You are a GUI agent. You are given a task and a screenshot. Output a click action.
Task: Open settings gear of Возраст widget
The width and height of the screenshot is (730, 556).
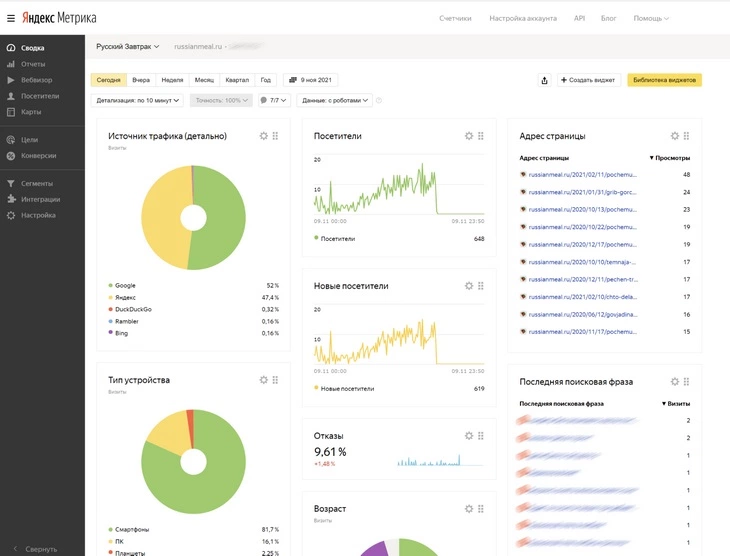pyautogui.click(x=469, y=509)
